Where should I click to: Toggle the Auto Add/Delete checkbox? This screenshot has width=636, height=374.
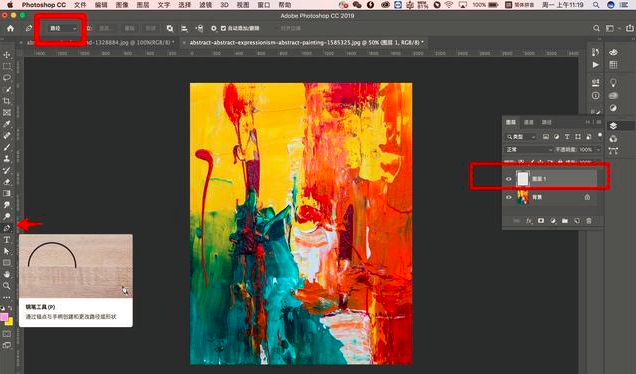click(x=223, y=28)
